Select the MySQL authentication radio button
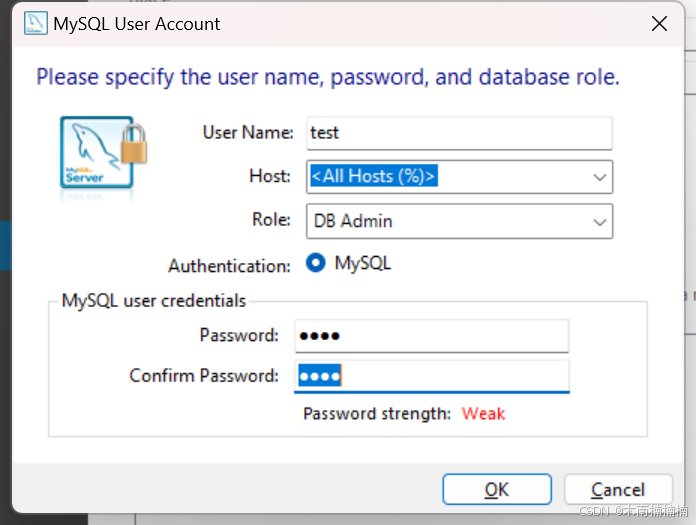Viewport: 696px width, 525px height. (316, 263)
